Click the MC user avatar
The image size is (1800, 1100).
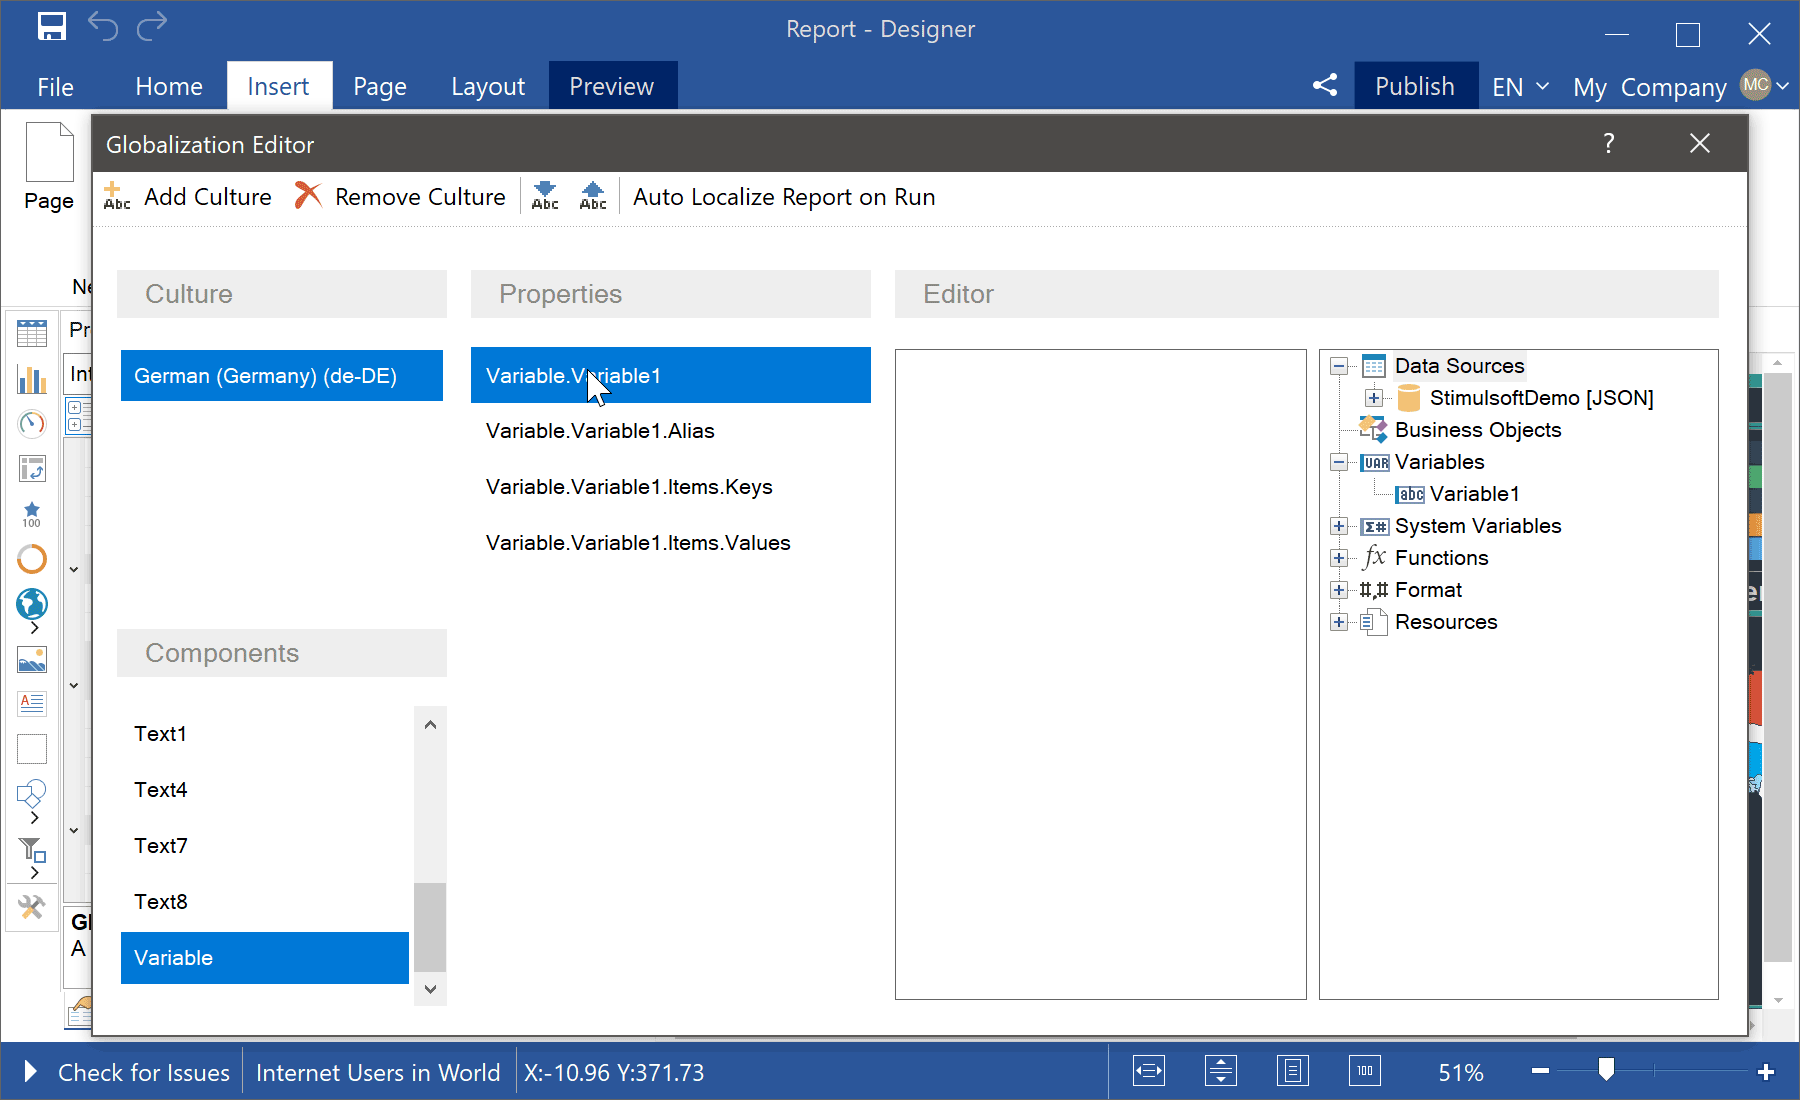pos(1755,85)
